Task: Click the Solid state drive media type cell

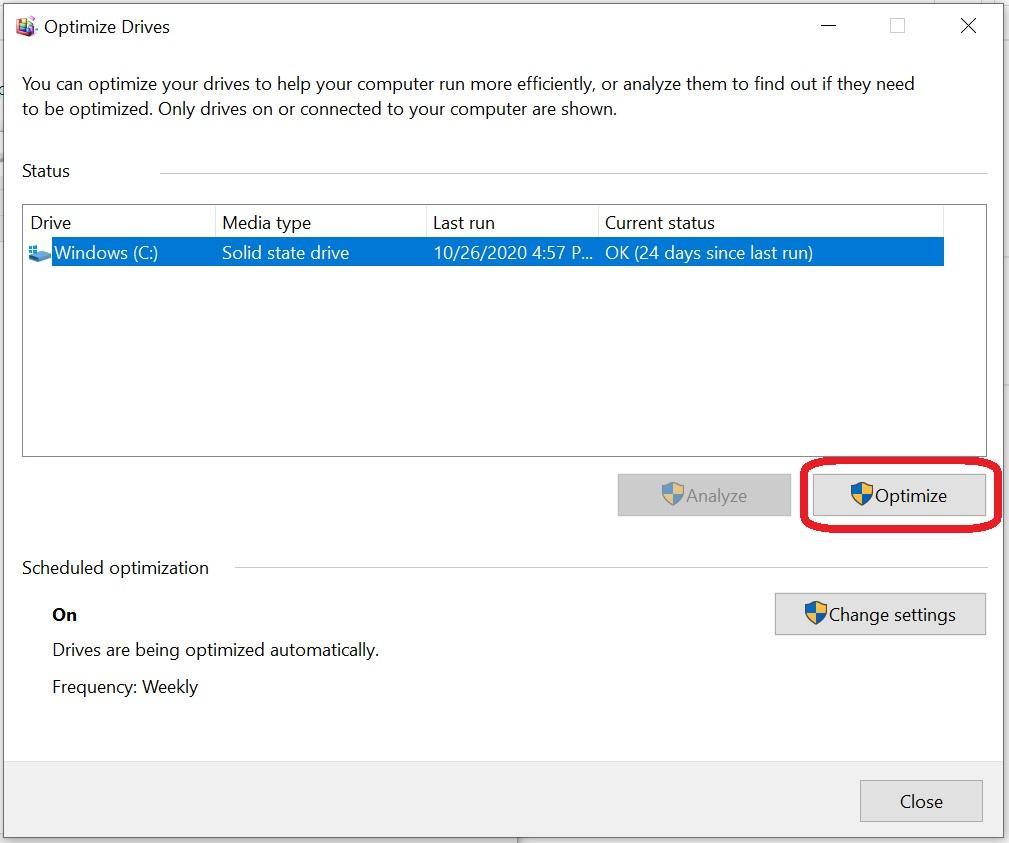Action: 285,252
